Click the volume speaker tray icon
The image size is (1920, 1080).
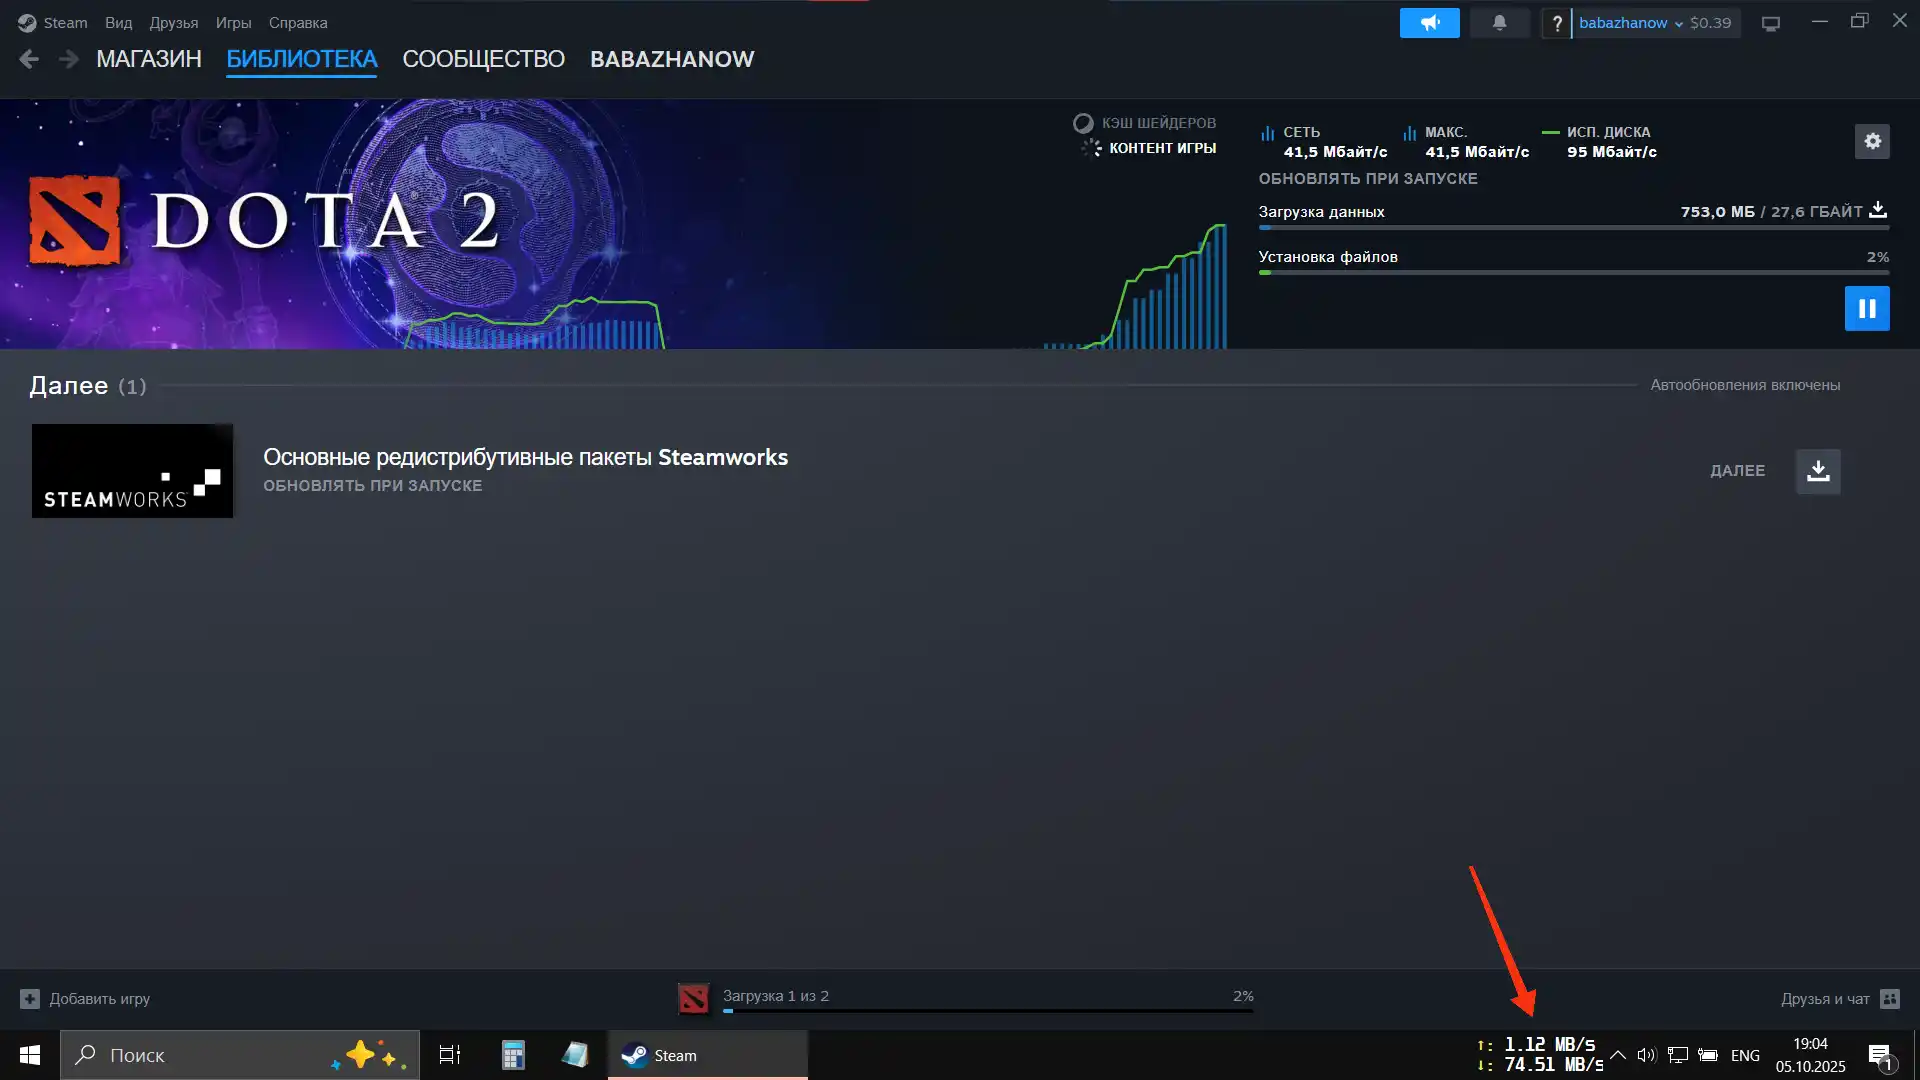(1646, 1055)
